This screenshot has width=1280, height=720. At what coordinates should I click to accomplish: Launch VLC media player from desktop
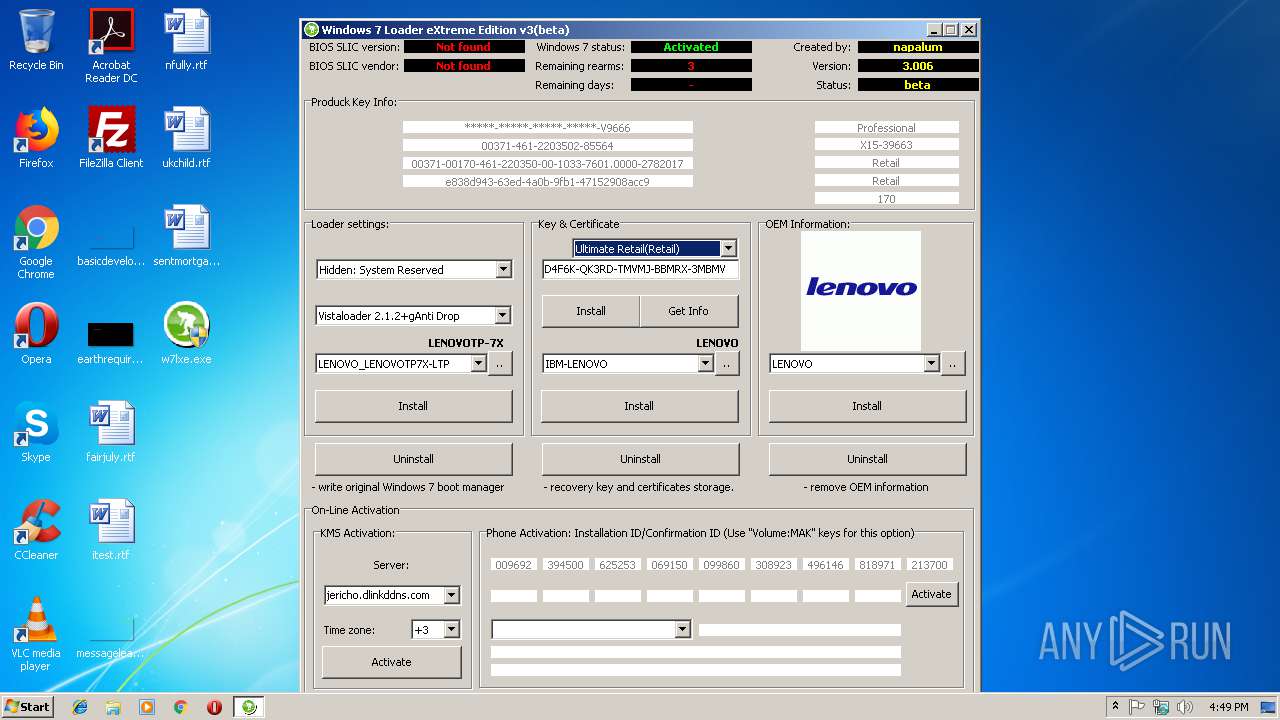(36, 634)
